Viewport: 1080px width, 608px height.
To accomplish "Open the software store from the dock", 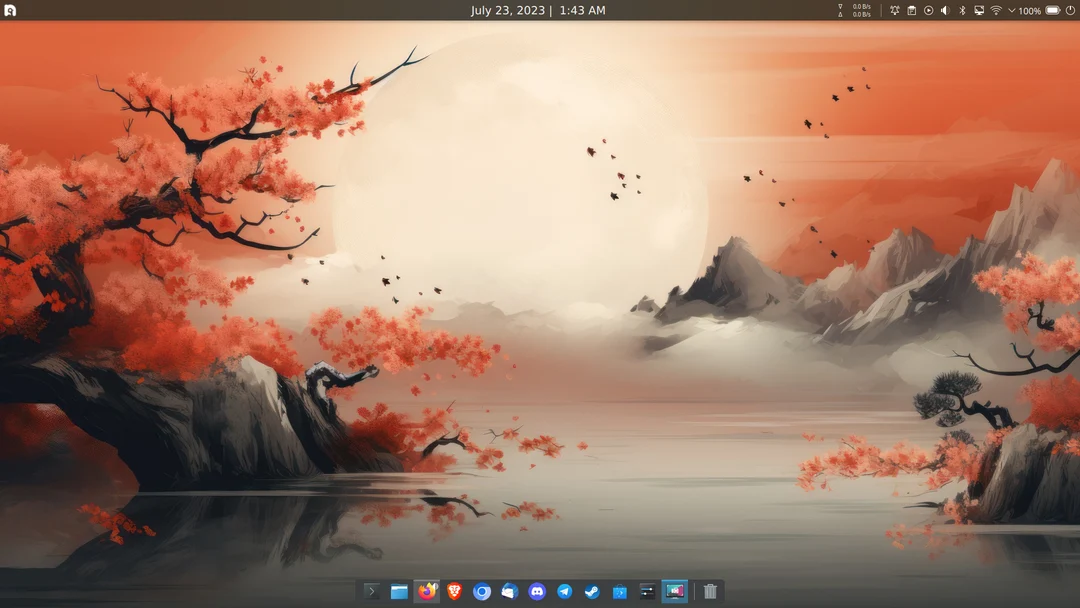I will click(x=619, y=591).
